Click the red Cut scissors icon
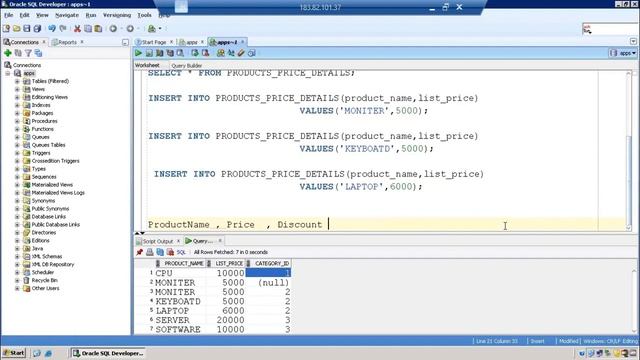 coord(77,29)
